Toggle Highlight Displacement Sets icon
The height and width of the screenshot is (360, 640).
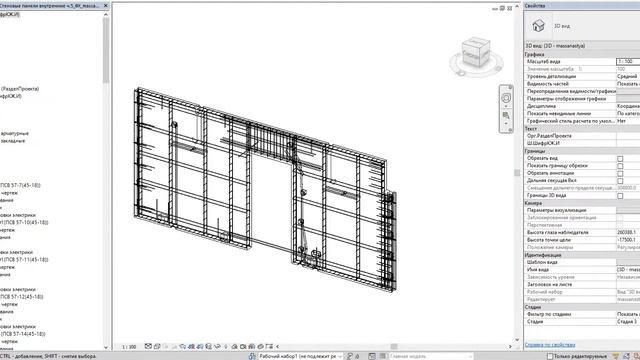(x=261, y=346)
